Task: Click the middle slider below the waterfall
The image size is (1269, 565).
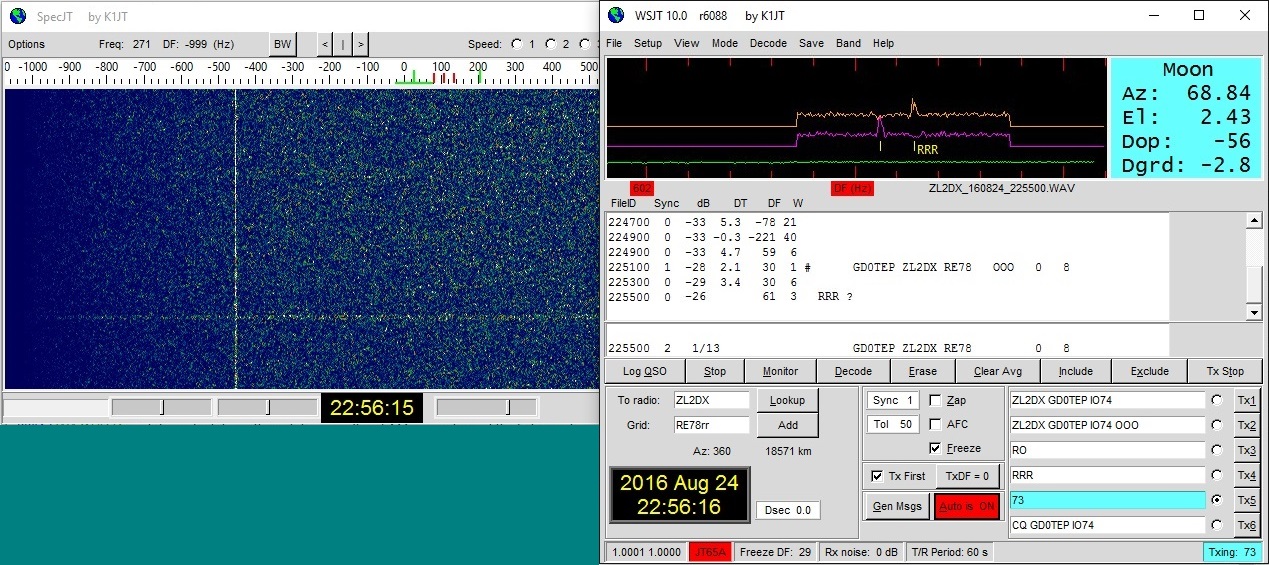Action: tap(267, 407)
